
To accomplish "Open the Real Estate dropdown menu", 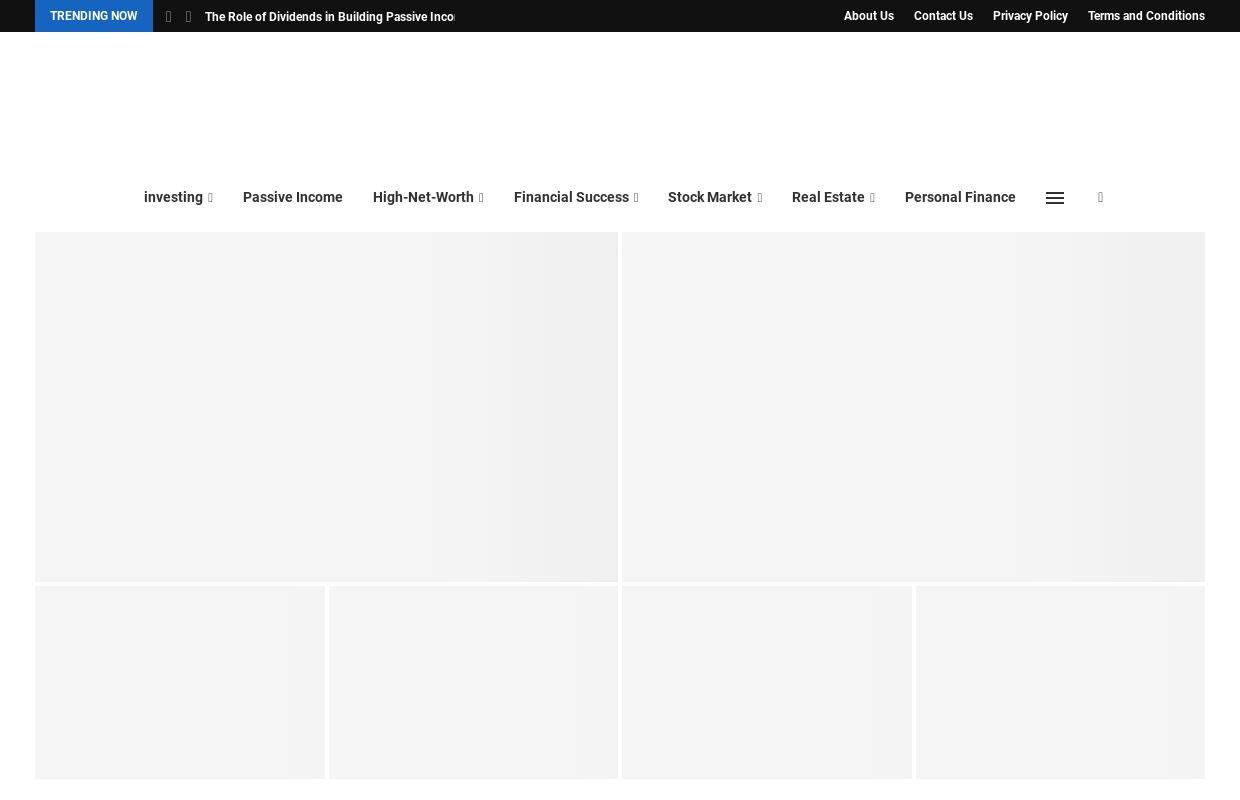I will [833, 198].
